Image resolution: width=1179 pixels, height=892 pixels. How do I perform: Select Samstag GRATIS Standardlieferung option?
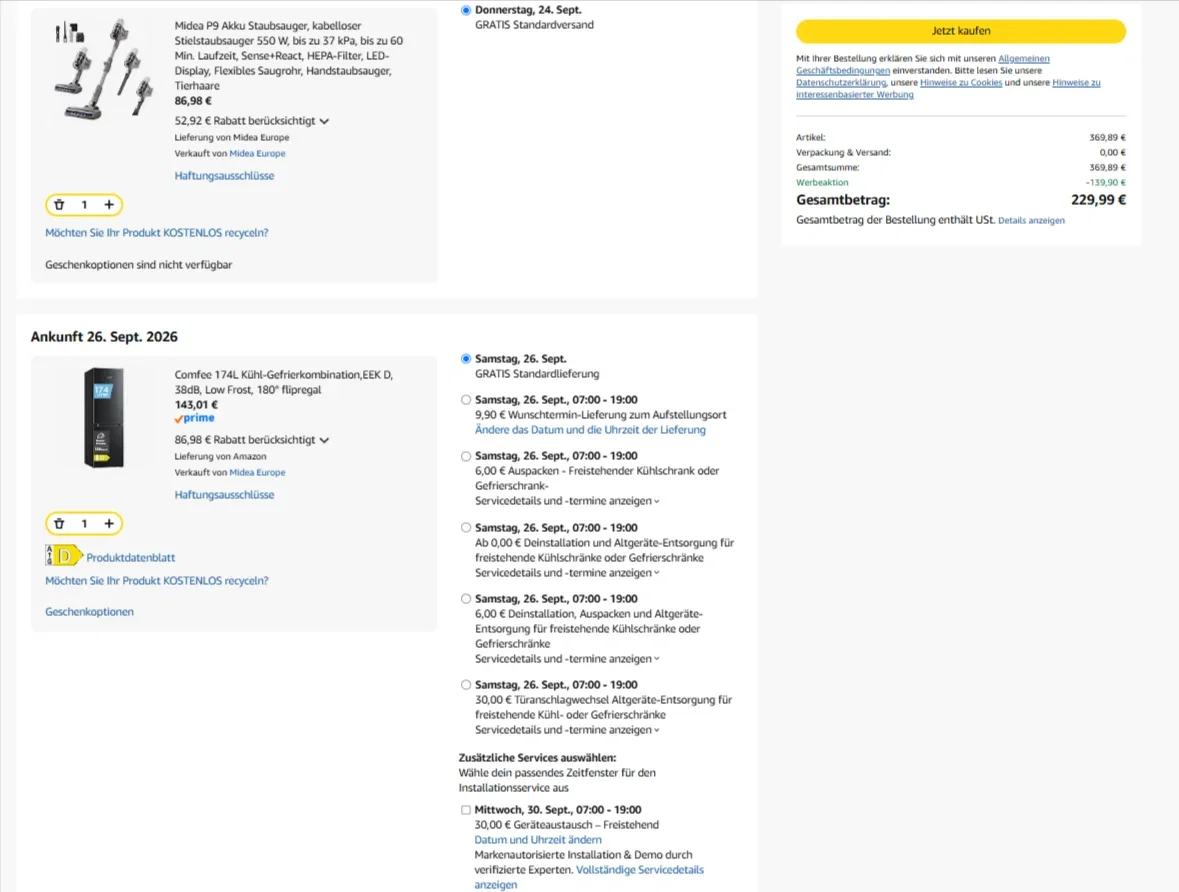pos(466,359)
